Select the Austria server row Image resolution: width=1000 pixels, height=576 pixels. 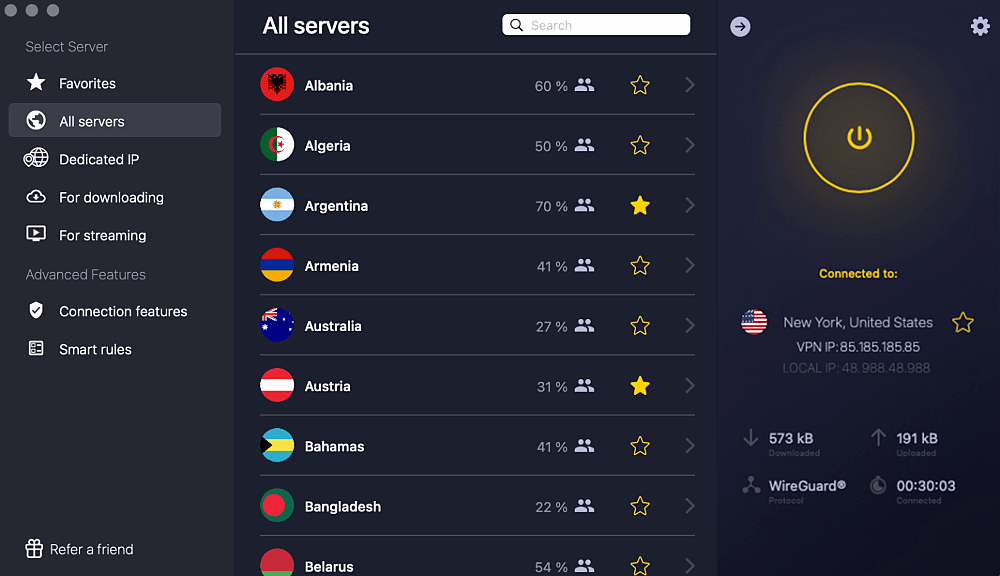(477, 386)
